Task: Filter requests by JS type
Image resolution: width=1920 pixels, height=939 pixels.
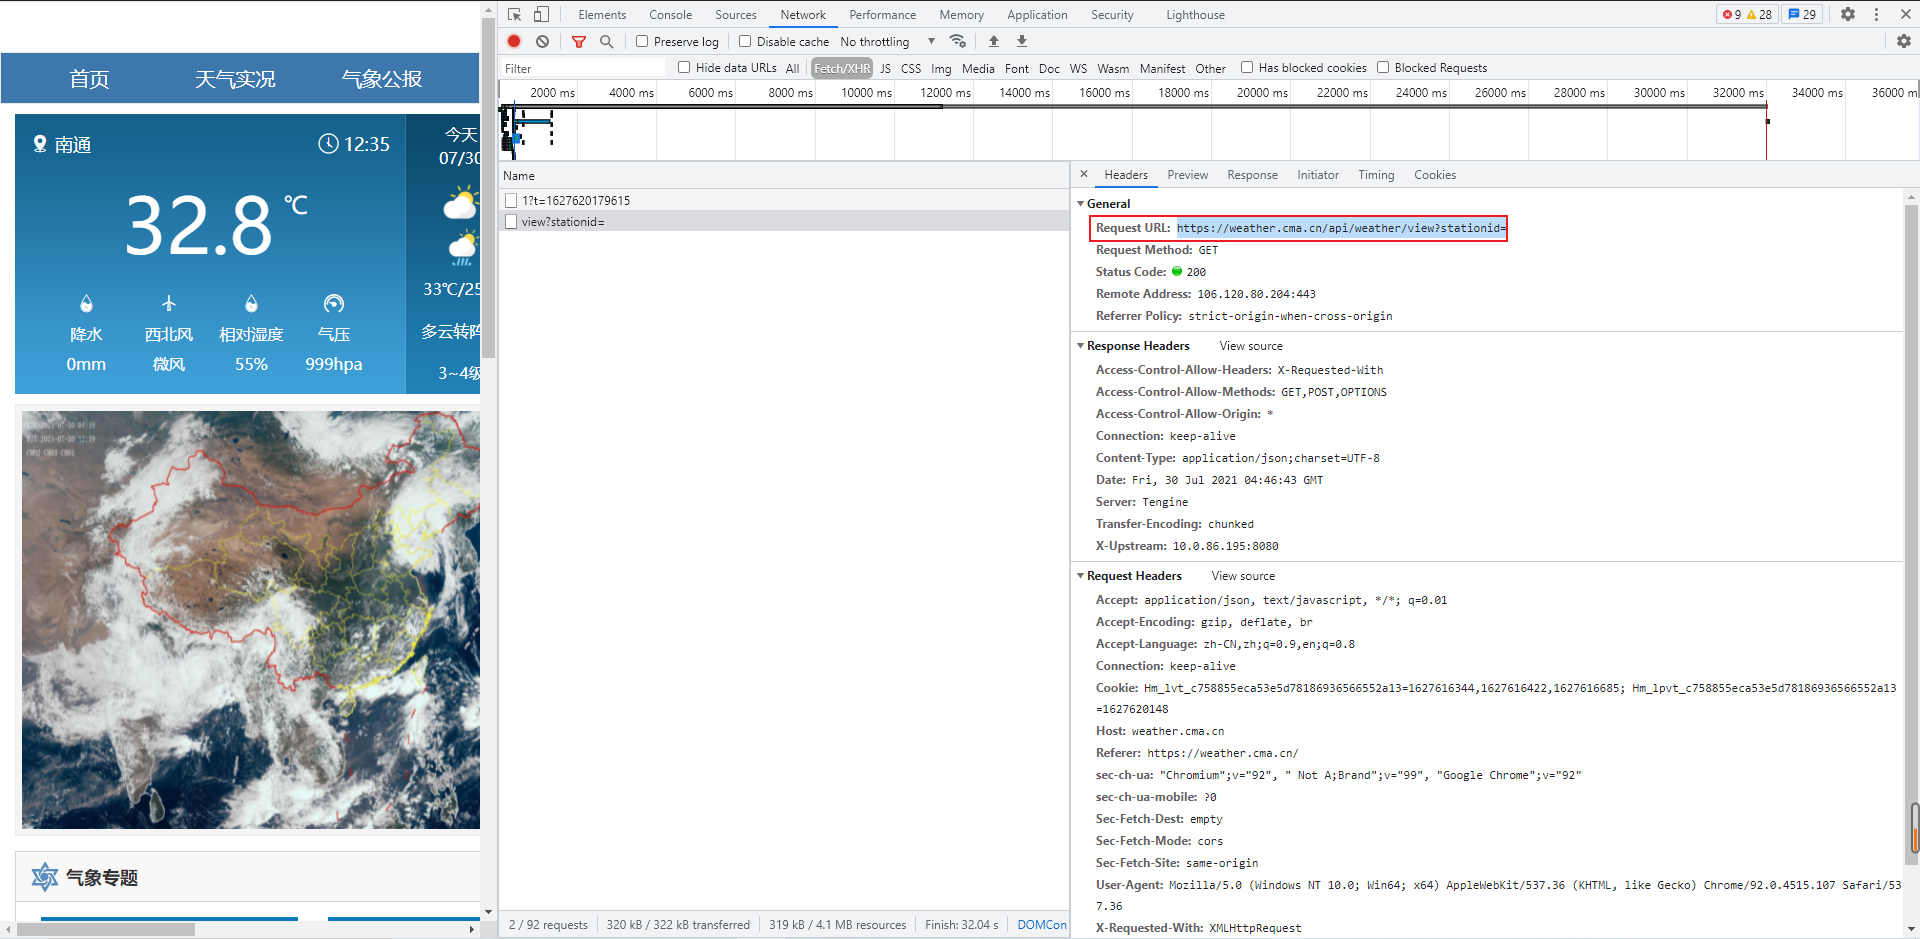Action: 885,68
